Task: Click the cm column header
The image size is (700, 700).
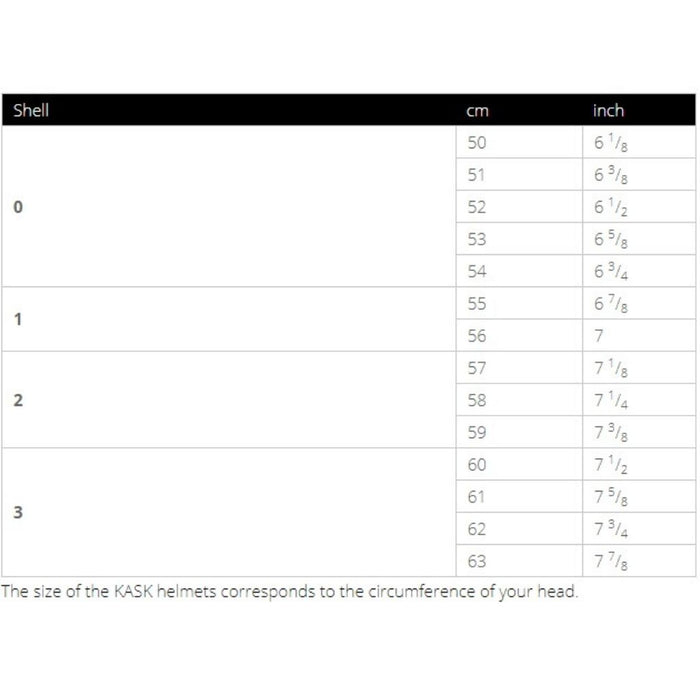Action: [x=477, y=111]
